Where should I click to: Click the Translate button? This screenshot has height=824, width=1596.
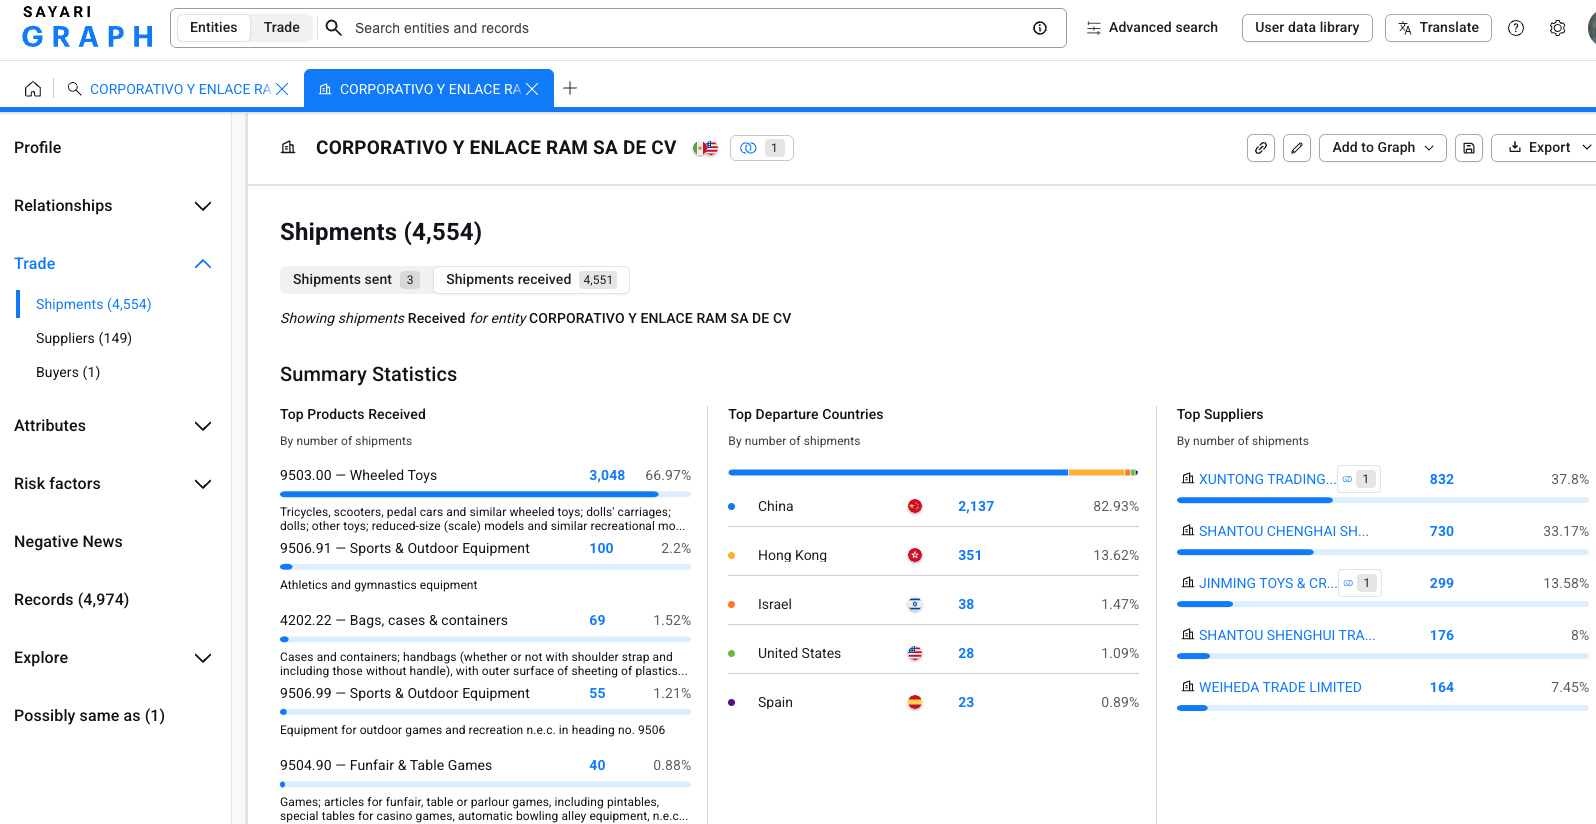click(x=1438, y=28)
